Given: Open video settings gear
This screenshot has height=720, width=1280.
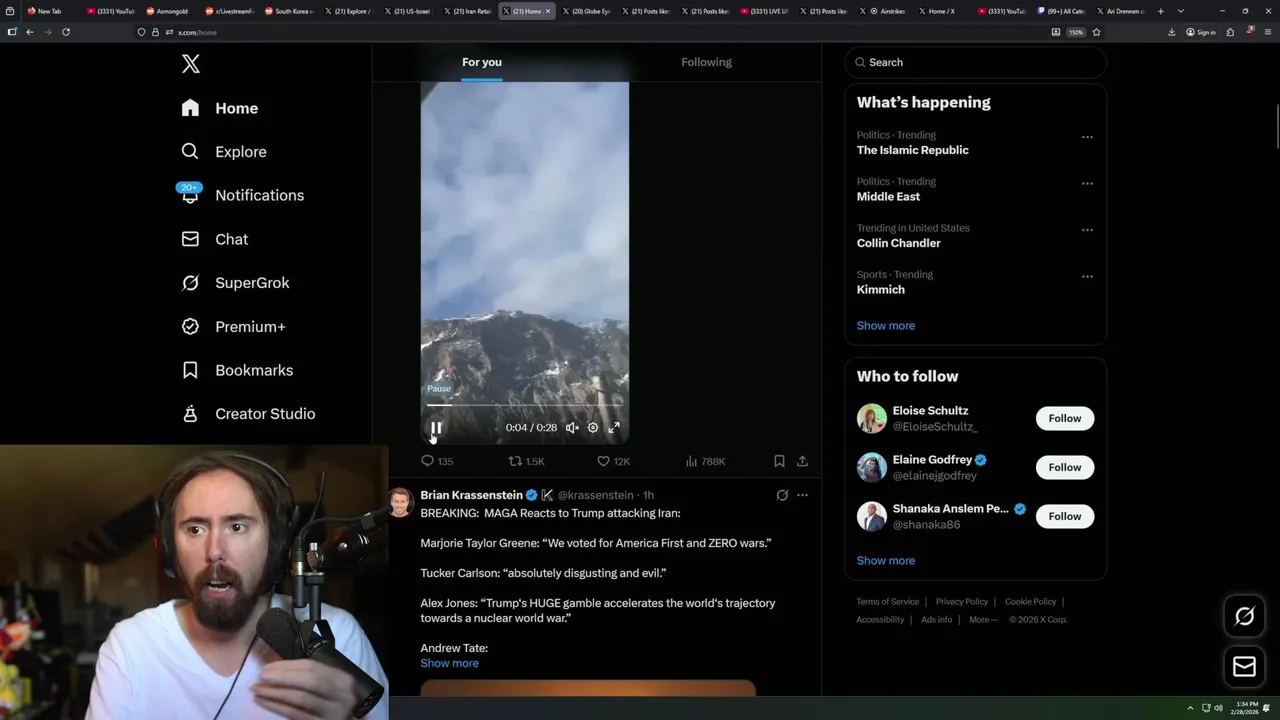Looking at the screenshot, I should tap(593, 428).
